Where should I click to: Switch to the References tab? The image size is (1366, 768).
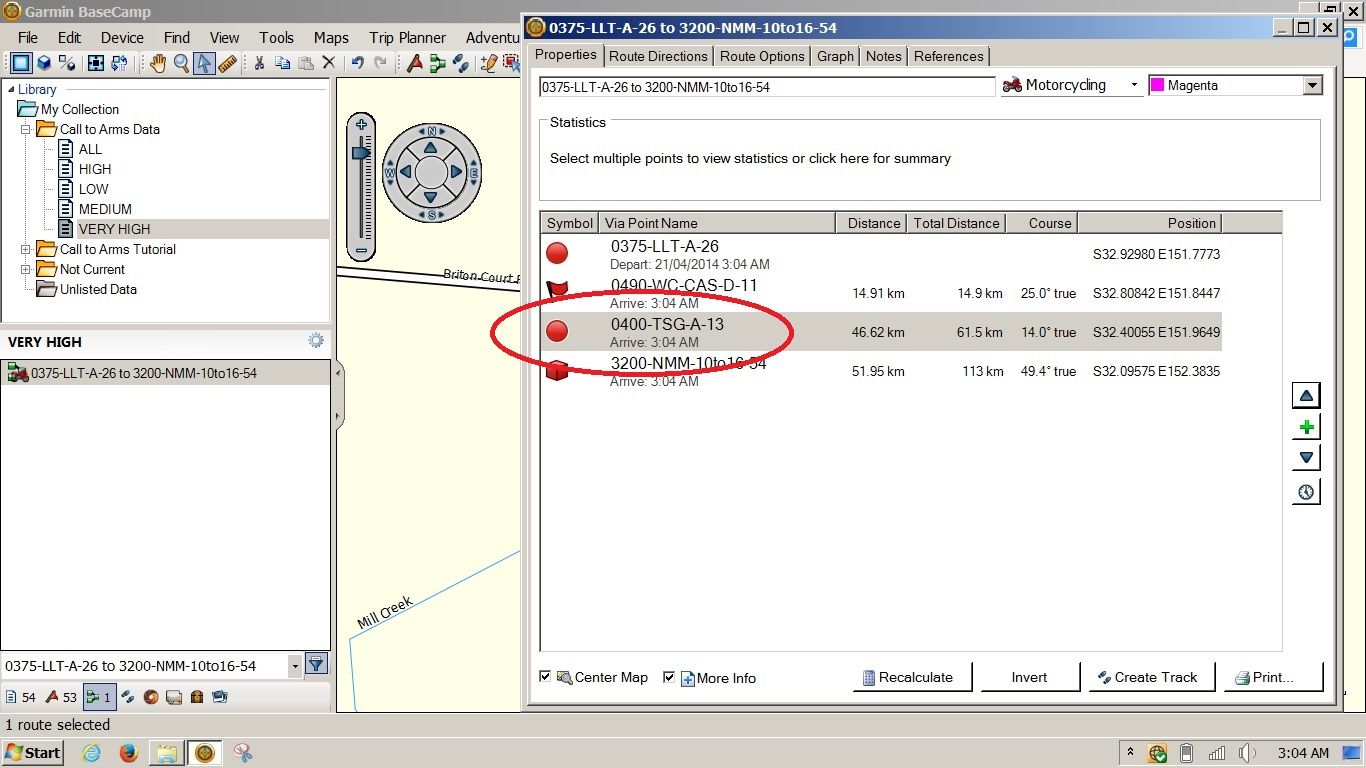[x=949, y=56]
